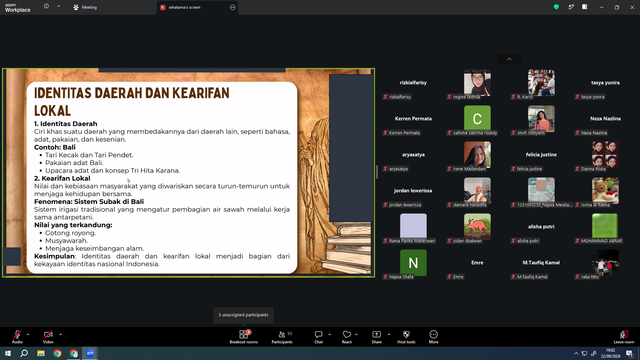Expand reaction options arrow
This screenshot has height=360, width=640.
[x=356, y=334]
